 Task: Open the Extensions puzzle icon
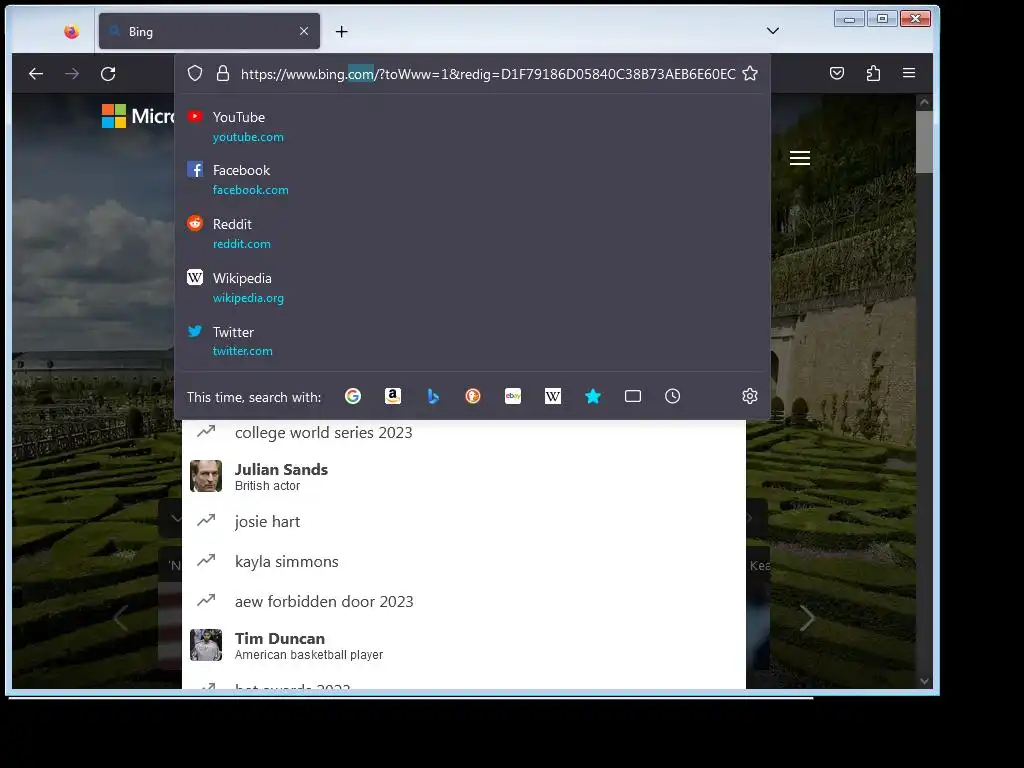[x=873, y=73]
